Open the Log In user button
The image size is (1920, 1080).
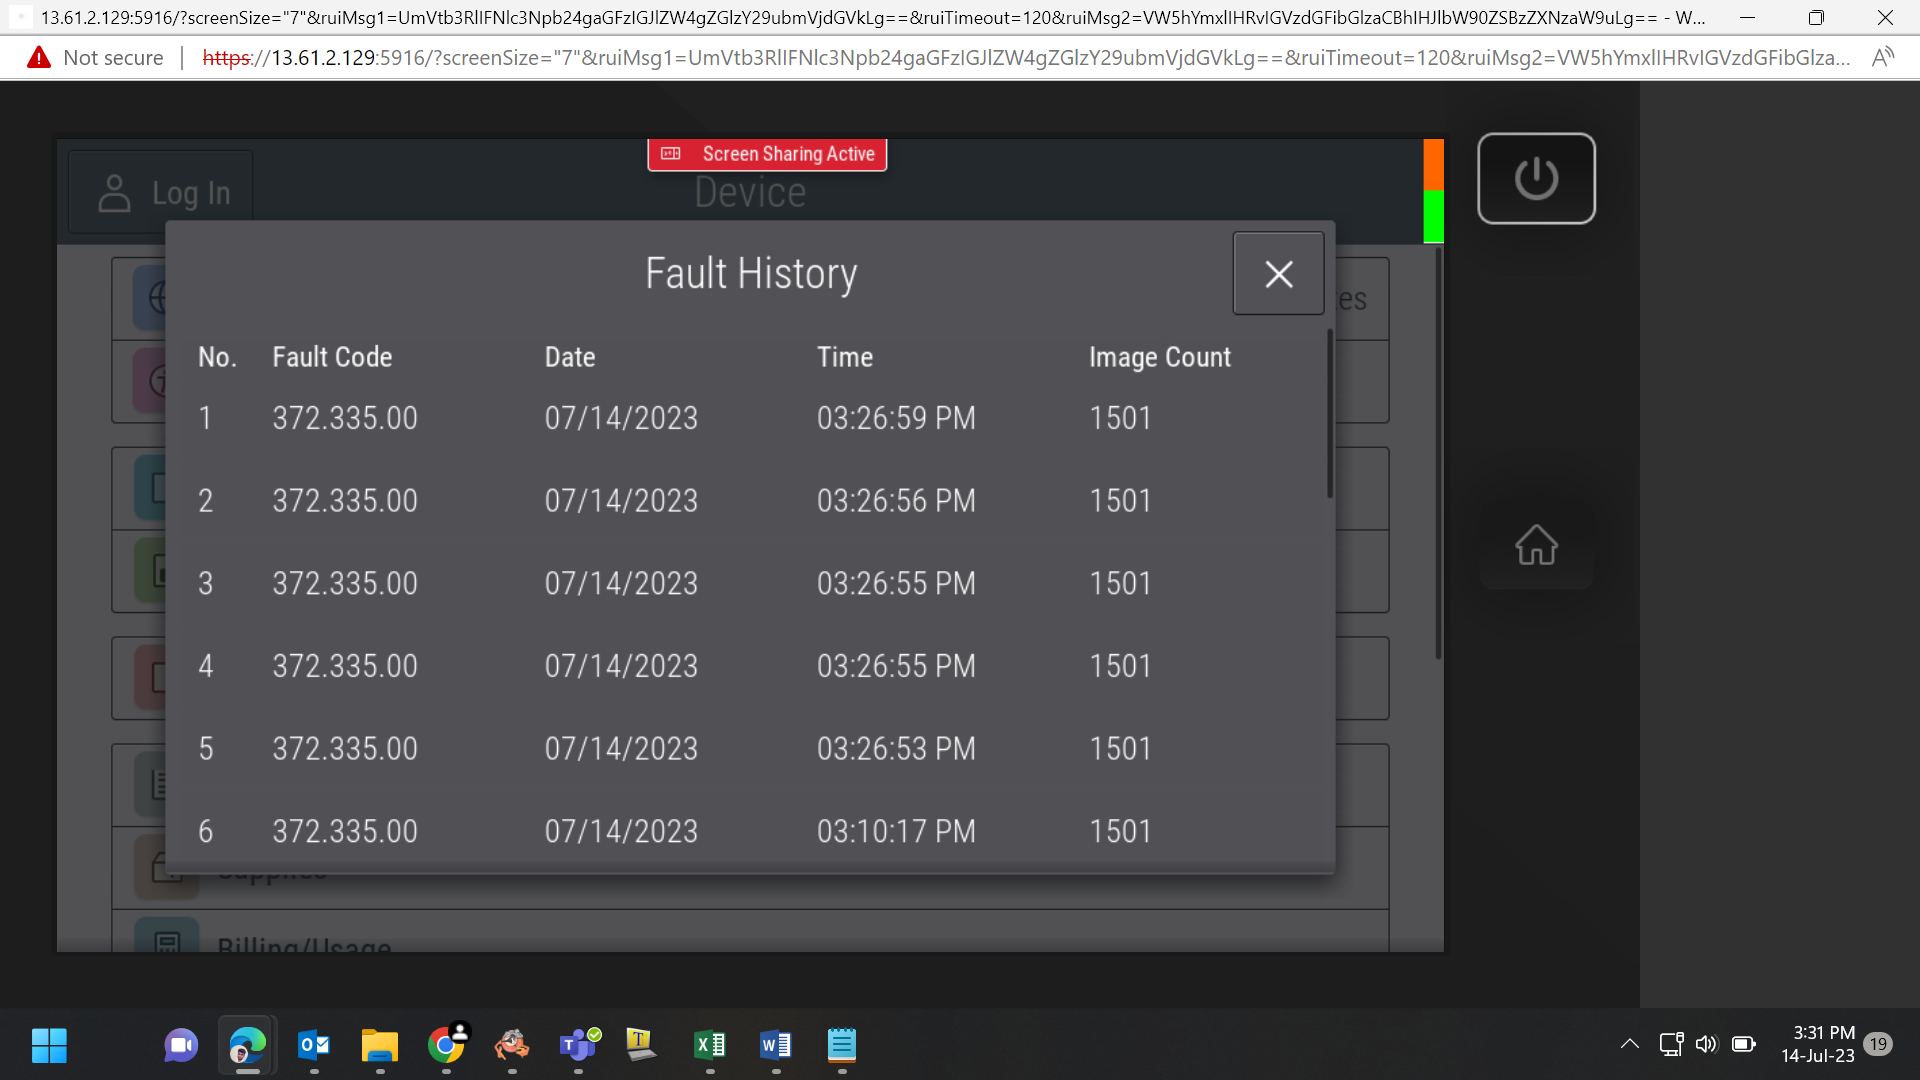pyautogui.click(x=162, y=193)
